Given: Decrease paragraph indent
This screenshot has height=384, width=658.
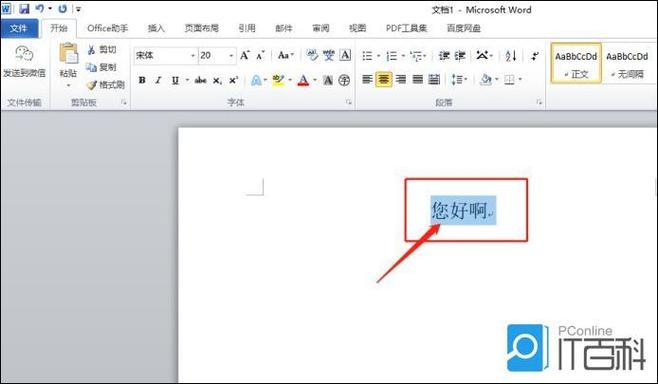Looking at the screenshot, I should 444,55.
